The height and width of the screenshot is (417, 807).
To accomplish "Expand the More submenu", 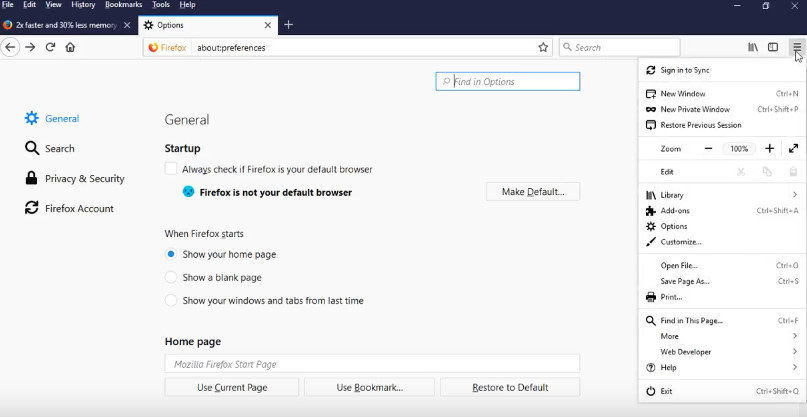I will click(x=722, y=336).
